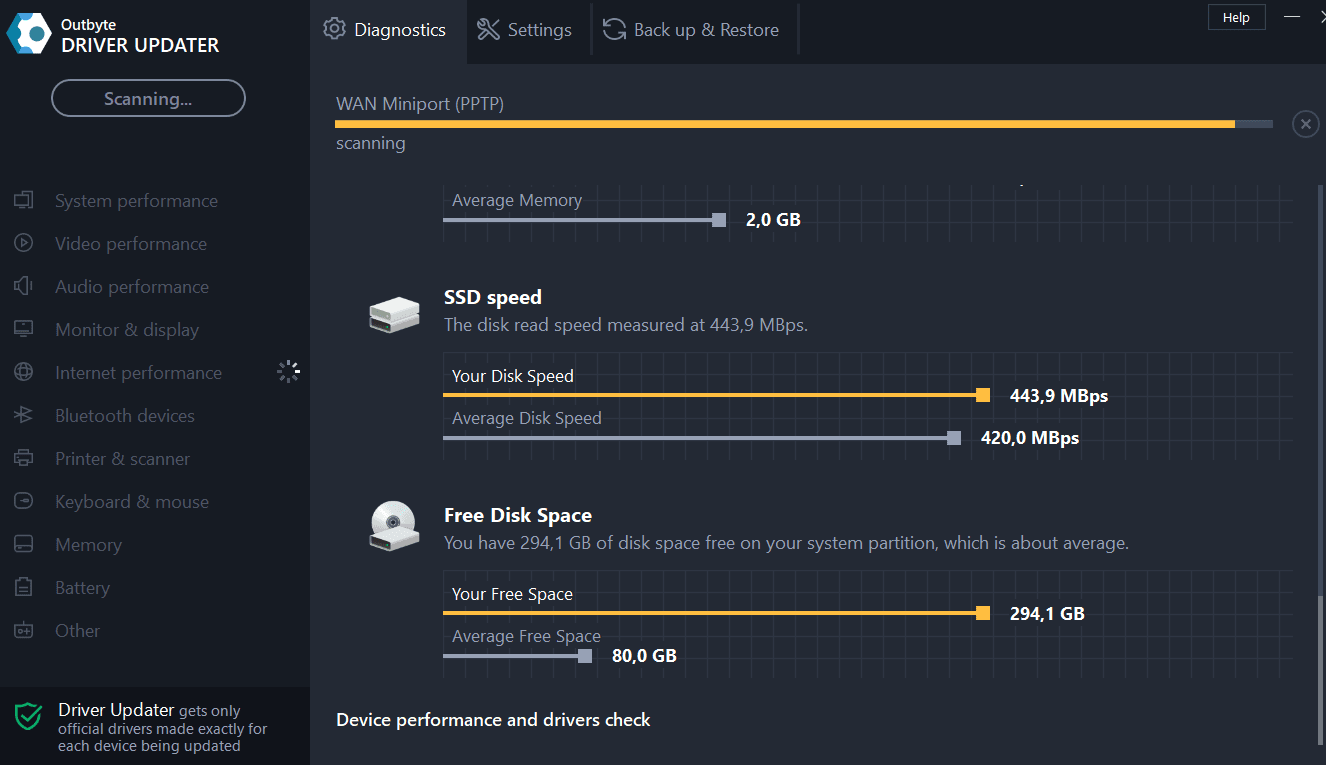This screenshot has height=765, width=1326.
Task: Click the Help button
Action: (x=1236, y=18)
